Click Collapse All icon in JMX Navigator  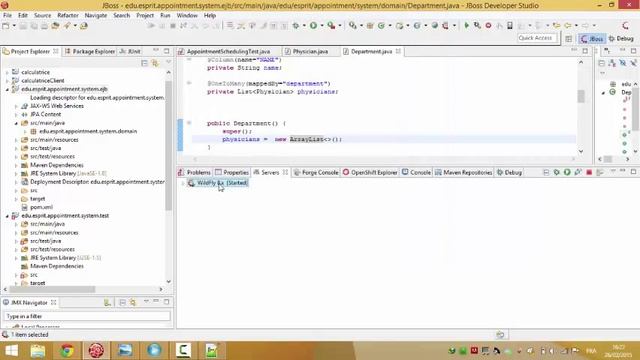coord(122,302)
